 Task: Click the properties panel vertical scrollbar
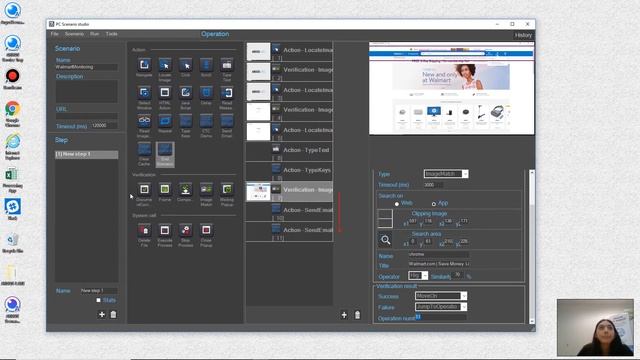click(532, 247)
